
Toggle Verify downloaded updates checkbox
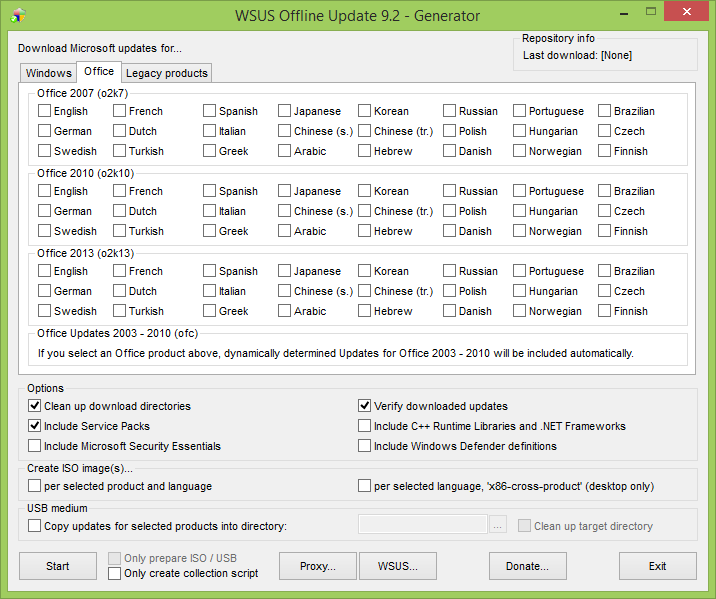(x=365, y=406)
